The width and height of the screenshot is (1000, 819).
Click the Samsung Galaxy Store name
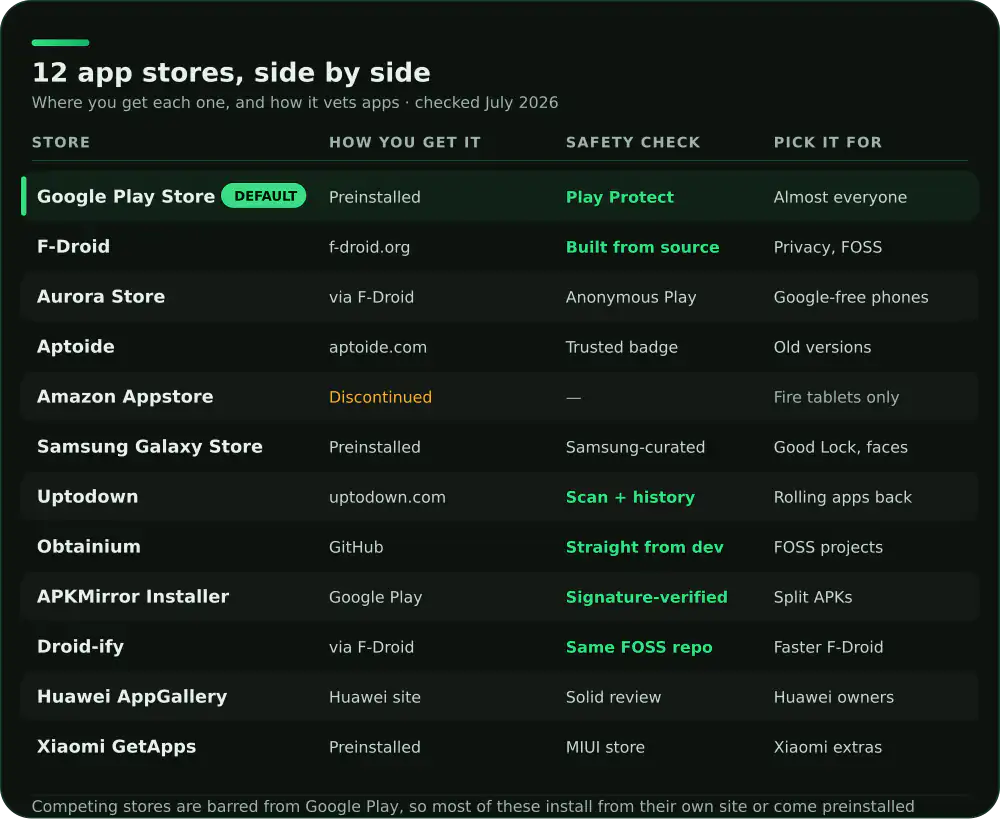[150, 446]
